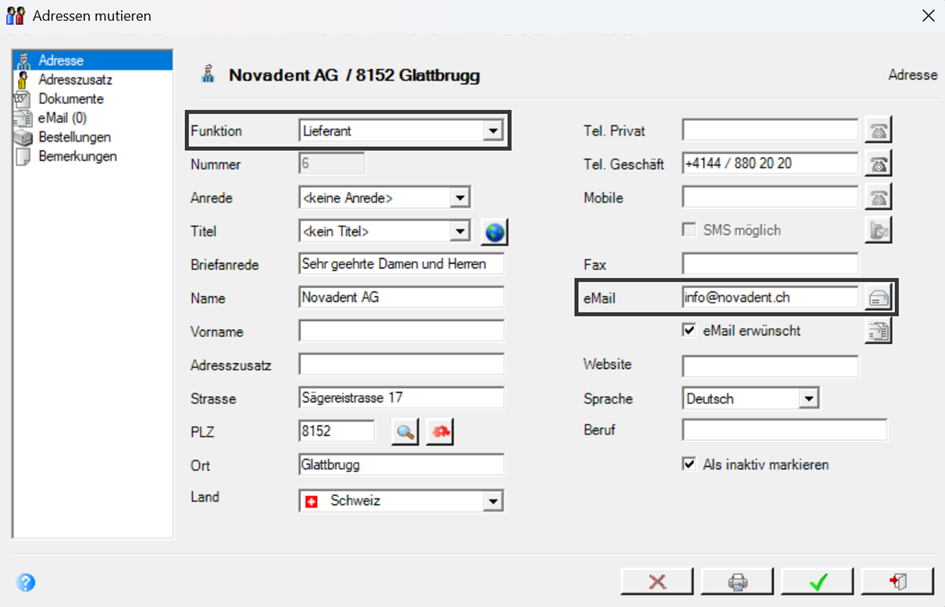Click the globe icon next to Titel
This screenshot has height=607, width=945.
click(494, 232)
